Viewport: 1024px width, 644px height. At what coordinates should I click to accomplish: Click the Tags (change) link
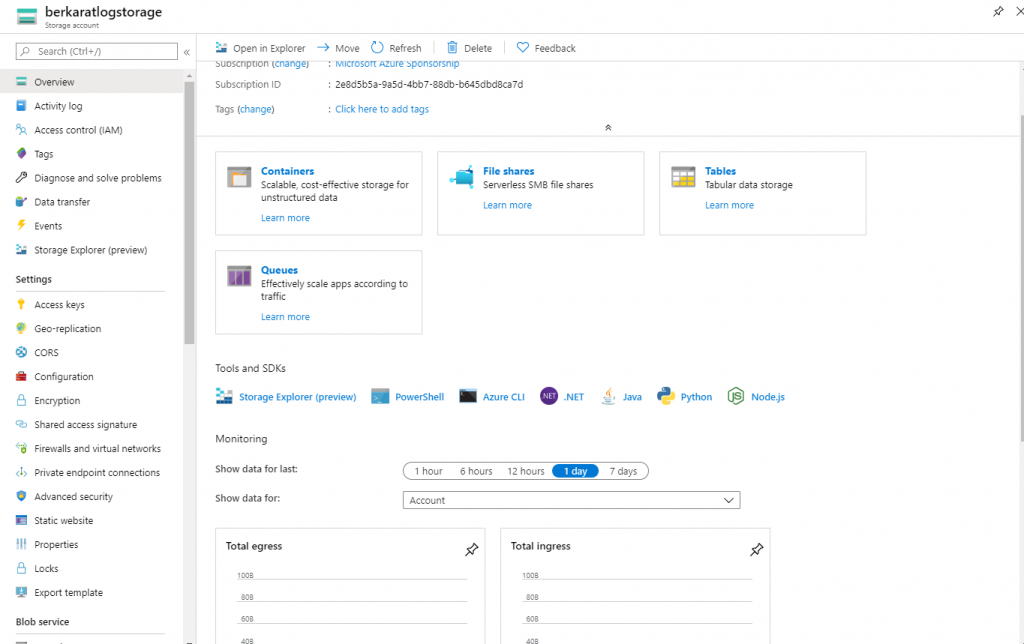click(x=256, y=109)
